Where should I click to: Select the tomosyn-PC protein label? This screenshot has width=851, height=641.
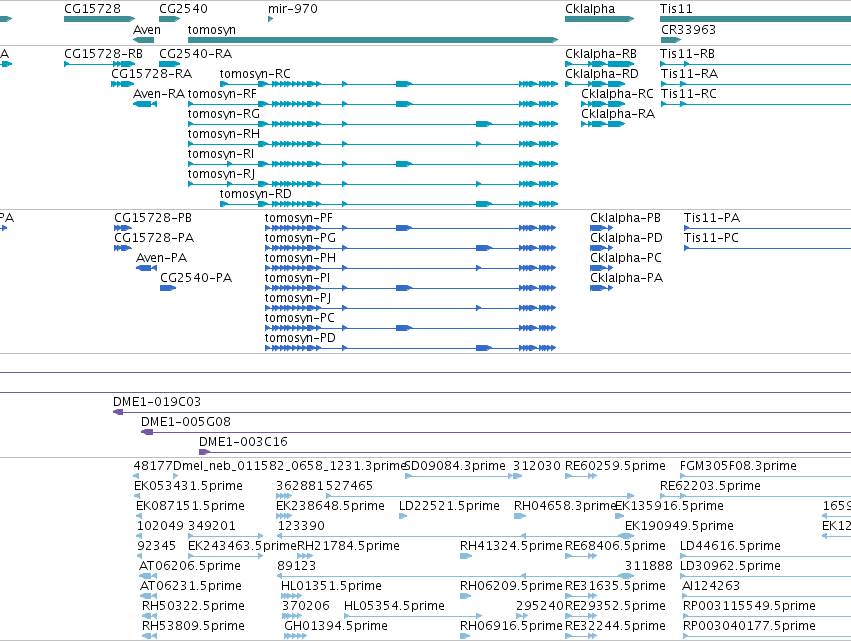tap(300, 319)
